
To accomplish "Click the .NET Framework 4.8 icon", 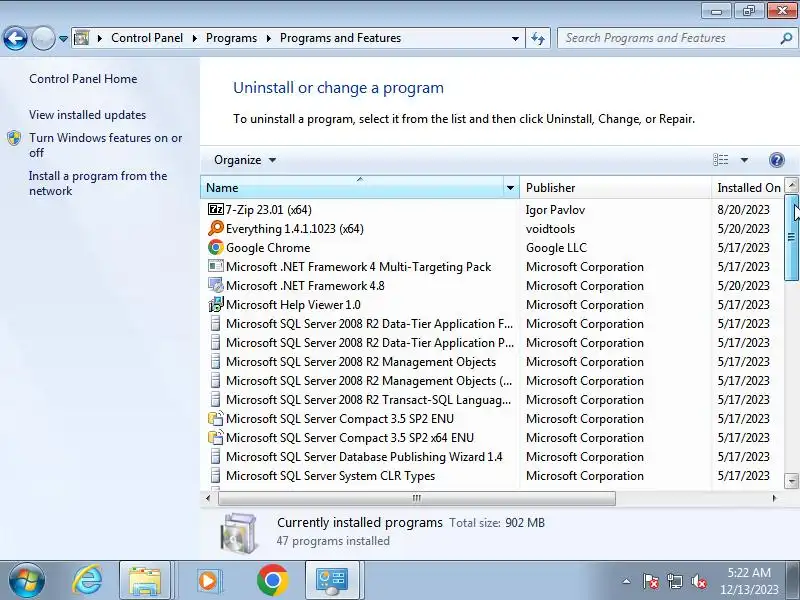I will point(216,285).
